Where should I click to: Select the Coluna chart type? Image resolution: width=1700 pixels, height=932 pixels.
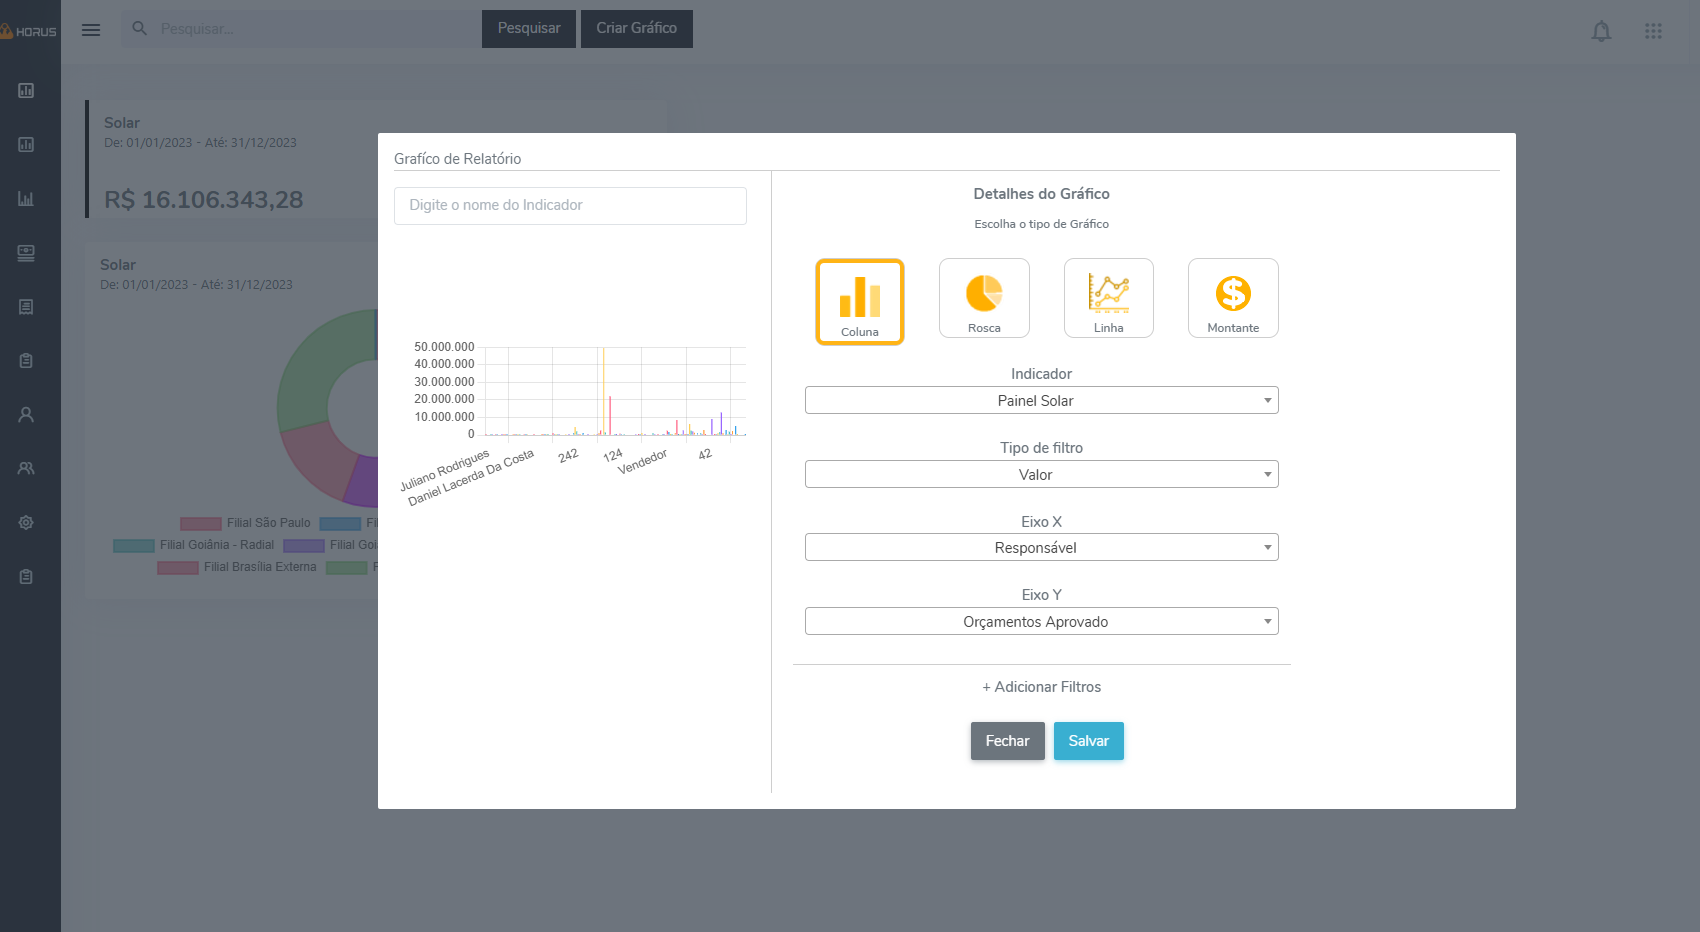pyautogui.click(x=859, y=302)
